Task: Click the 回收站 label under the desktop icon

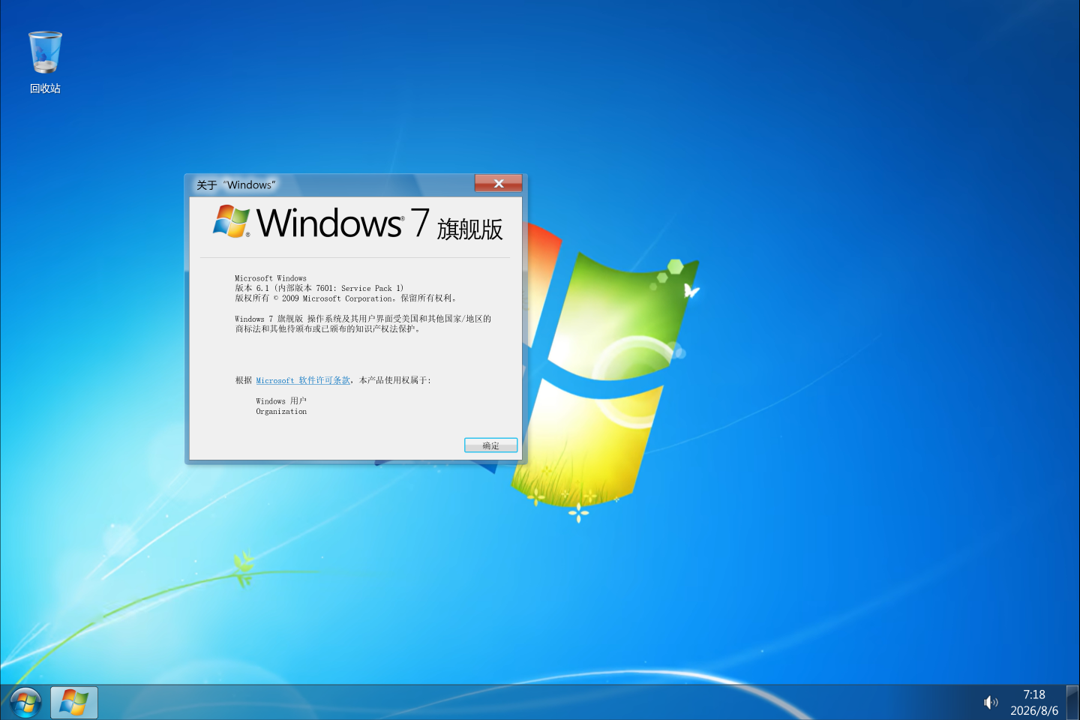Action: (45, 88)
